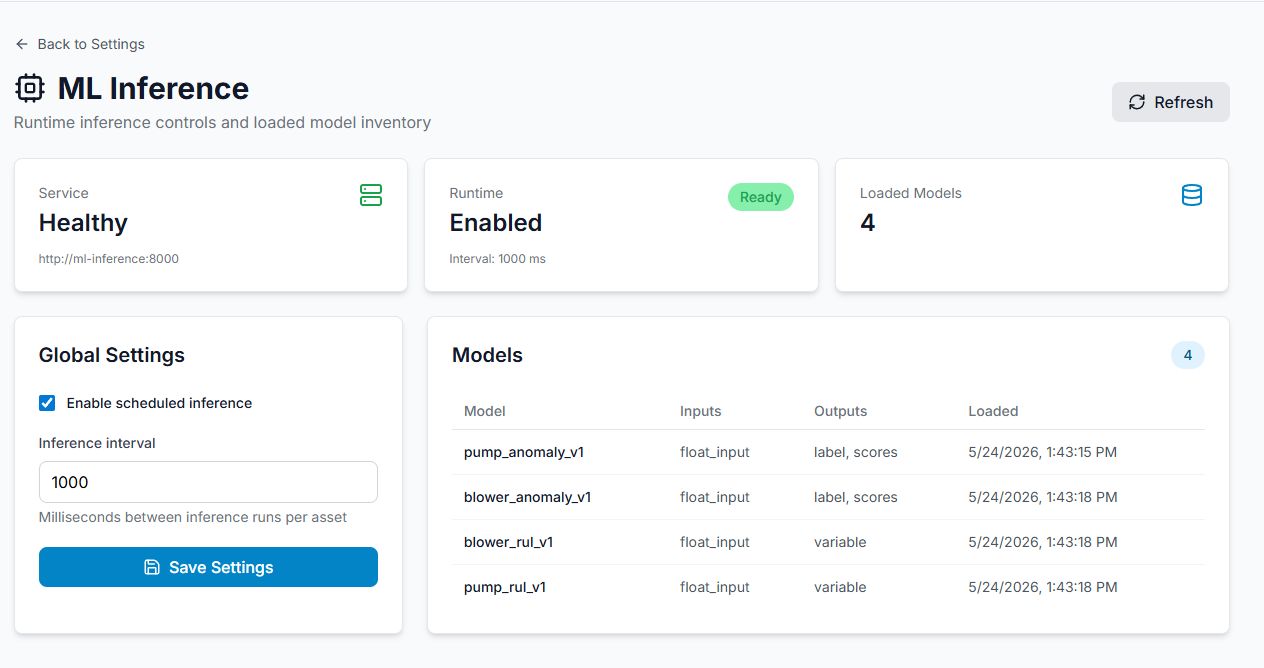
Task: Click label, scores in the blower_anomaly_v1 row
Action: (x=856, y=497)
